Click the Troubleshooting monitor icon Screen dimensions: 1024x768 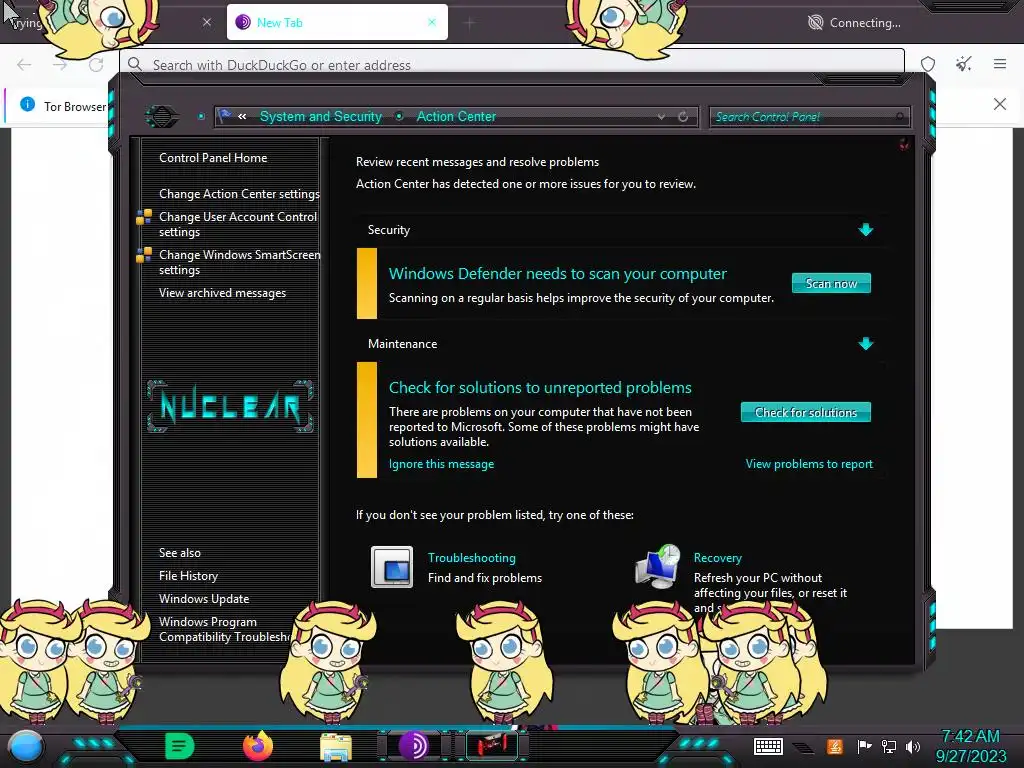pyautogui.click(x=392, y=567)
